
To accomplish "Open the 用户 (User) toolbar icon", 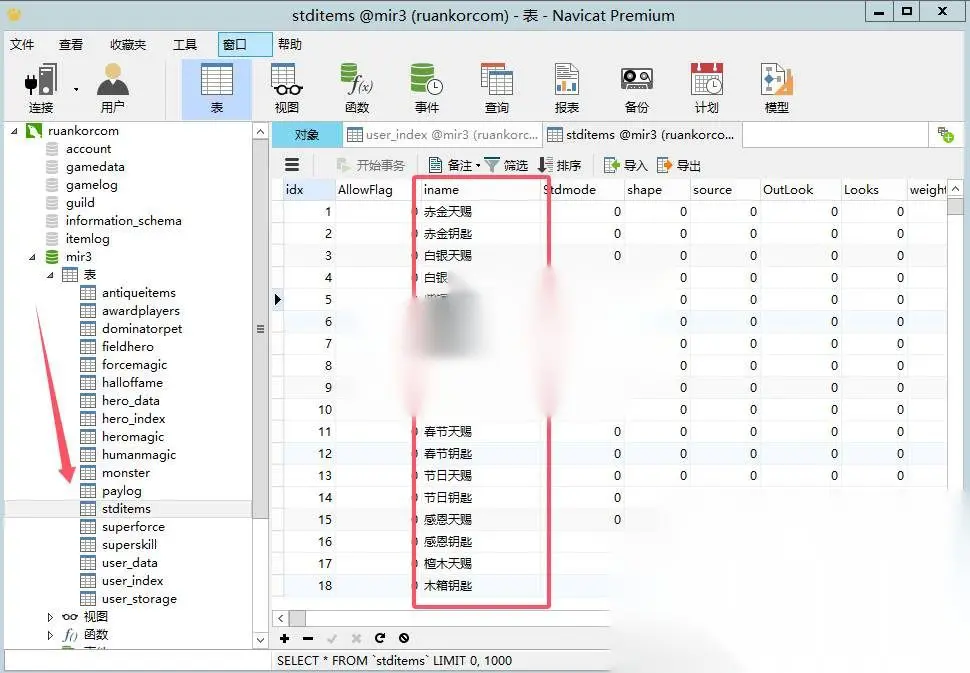I will tap(113, 88).
